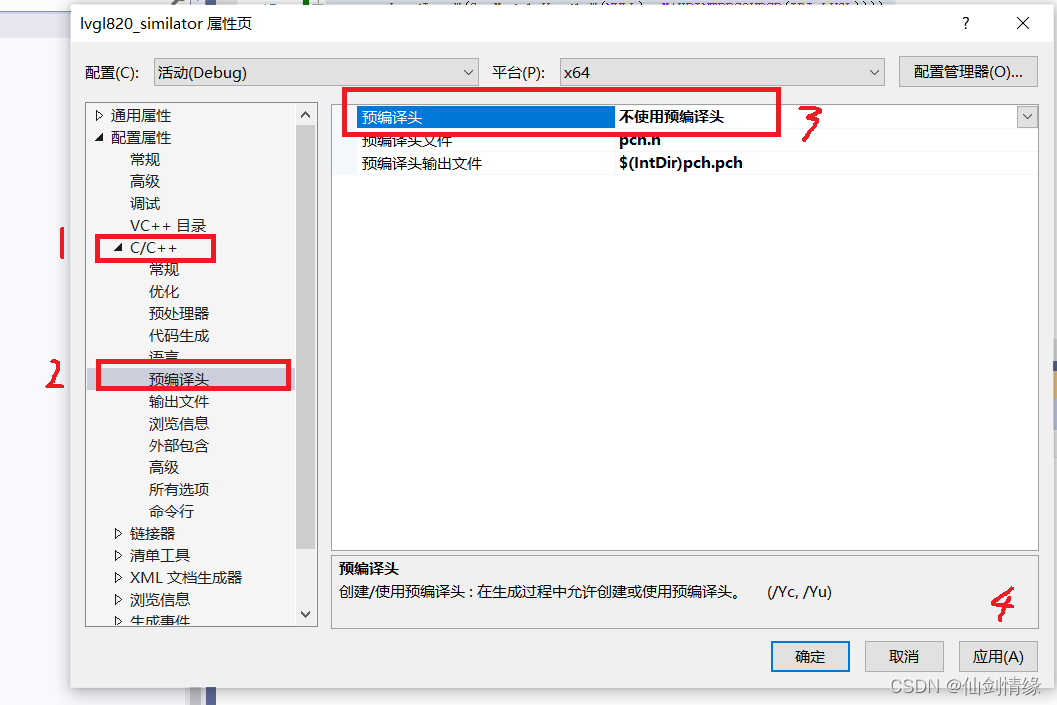Open 配置管理器 button
The image size is (1057, 705).
coord(968,71)
